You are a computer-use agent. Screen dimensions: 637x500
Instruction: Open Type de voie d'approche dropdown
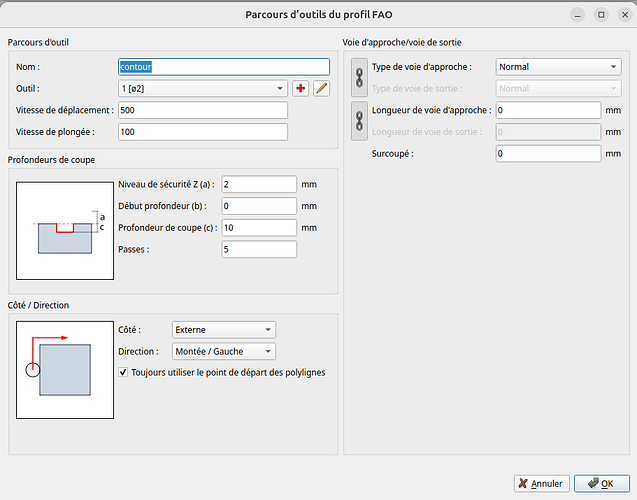click(x=558, y=67)
